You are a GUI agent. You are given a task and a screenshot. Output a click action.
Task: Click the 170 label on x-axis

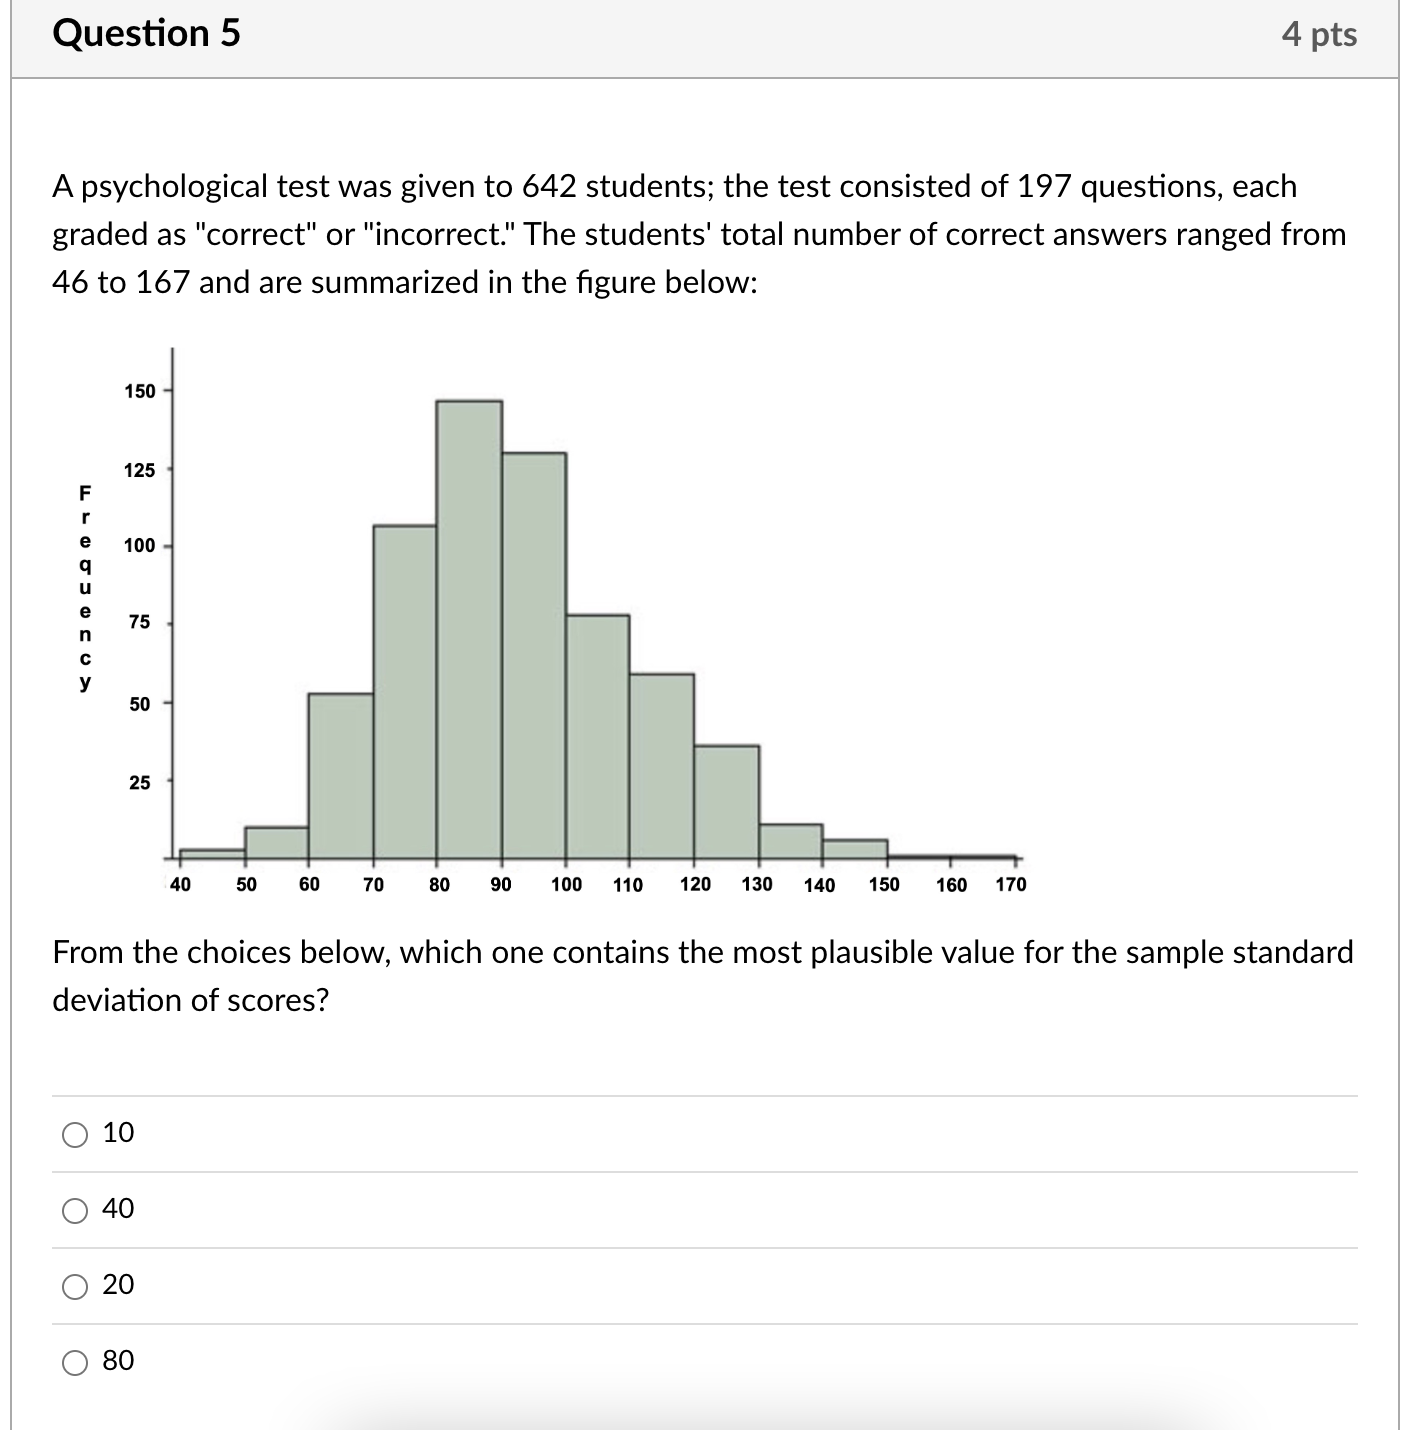(x=1011, y=883)
